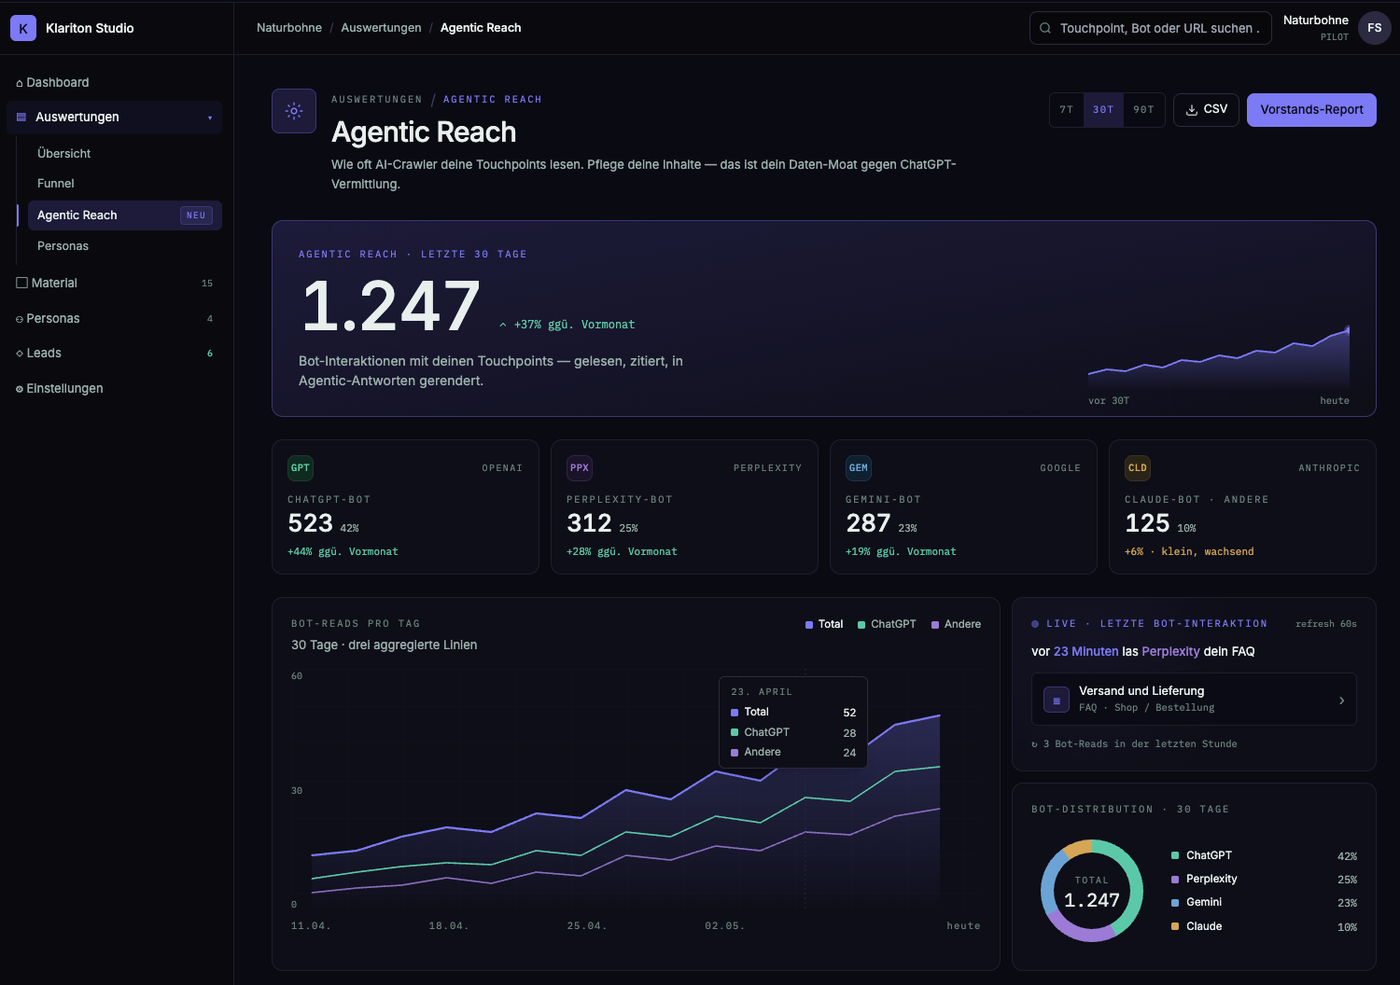Click the Klariton Studio K logo

click(x=23, y=28)
